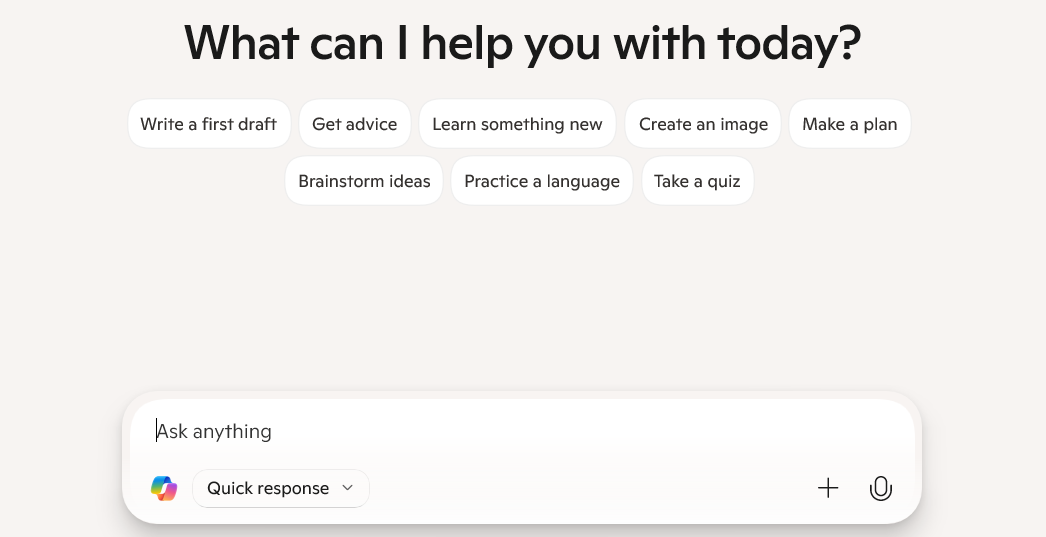This screenshot has width=1046, height=537.
Task: Choose the "Brainstorm ideas" chip
Action: 364,181
